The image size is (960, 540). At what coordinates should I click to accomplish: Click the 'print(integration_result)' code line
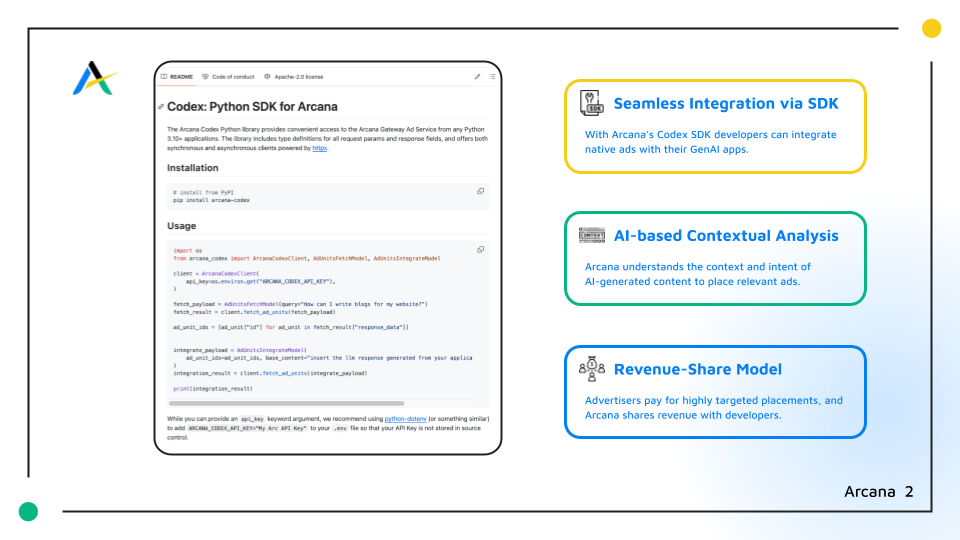[x=212, y=389]
